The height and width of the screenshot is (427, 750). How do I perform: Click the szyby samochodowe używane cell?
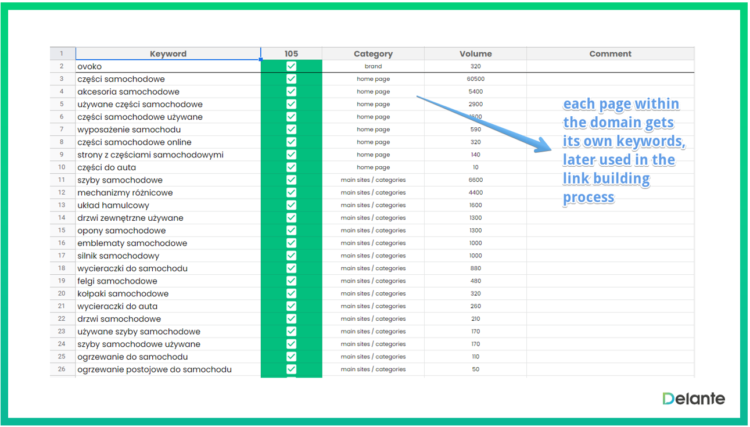point(168,344)
